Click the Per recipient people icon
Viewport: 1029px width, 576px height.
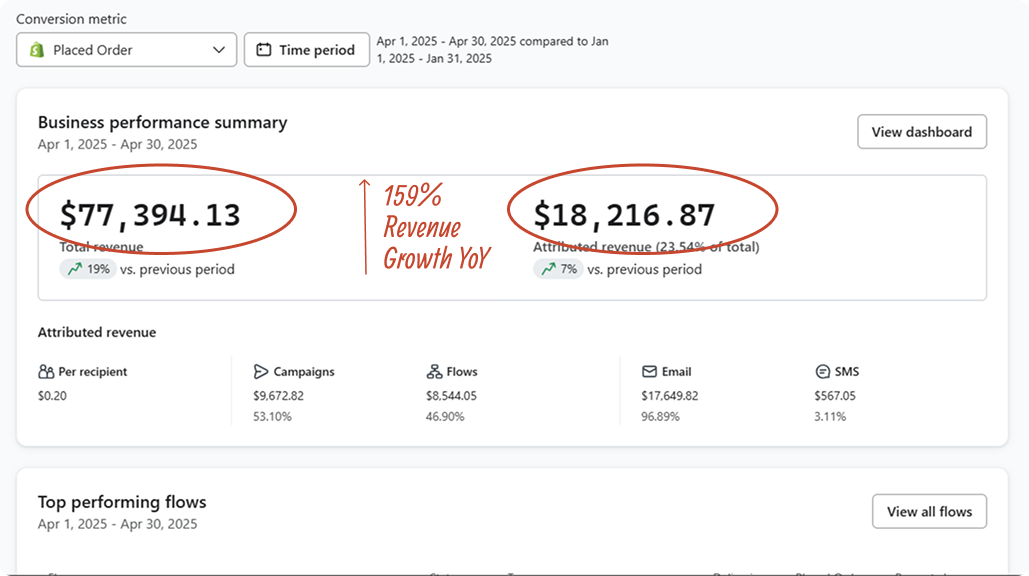click(x=46, y=372)
